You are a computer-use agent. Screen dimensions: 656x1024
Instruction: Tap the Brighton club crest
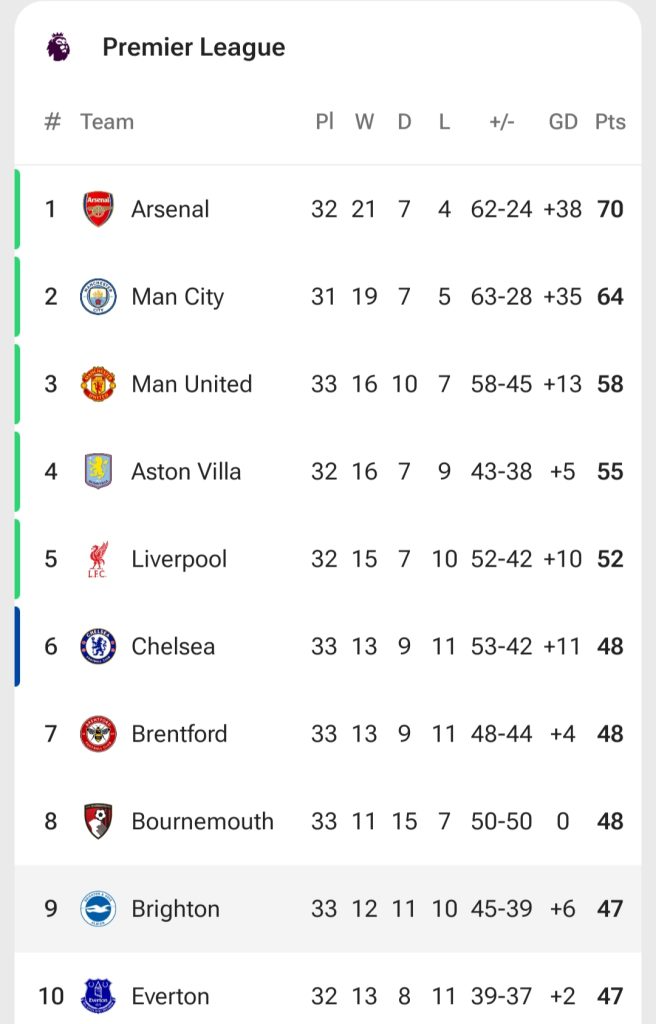click(x=98, y=909)
